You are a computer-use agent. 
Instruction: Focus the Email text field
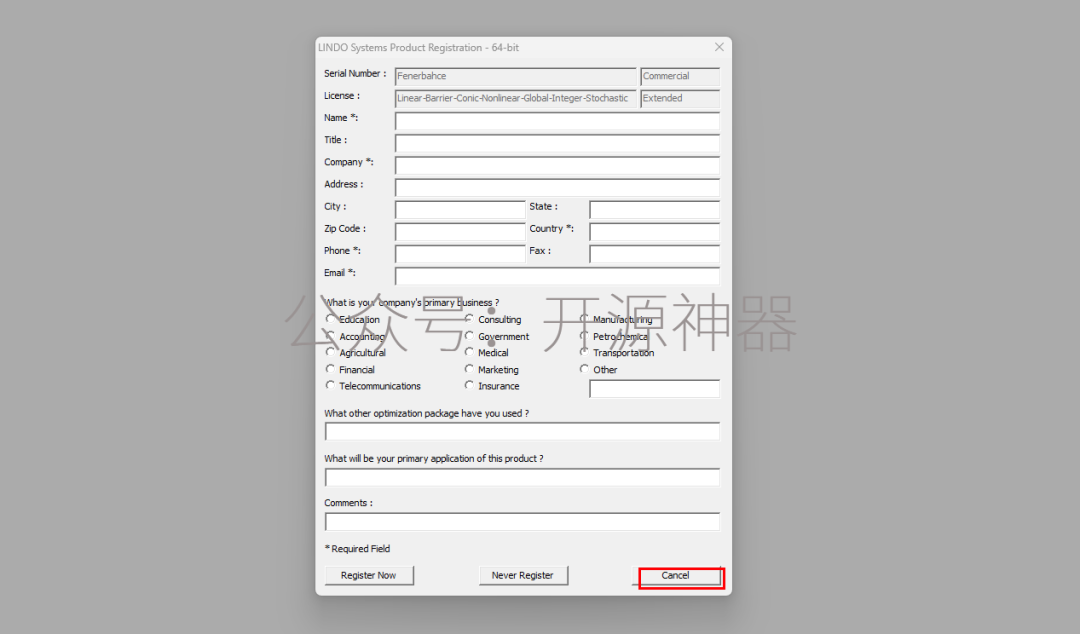click(557, 276)
